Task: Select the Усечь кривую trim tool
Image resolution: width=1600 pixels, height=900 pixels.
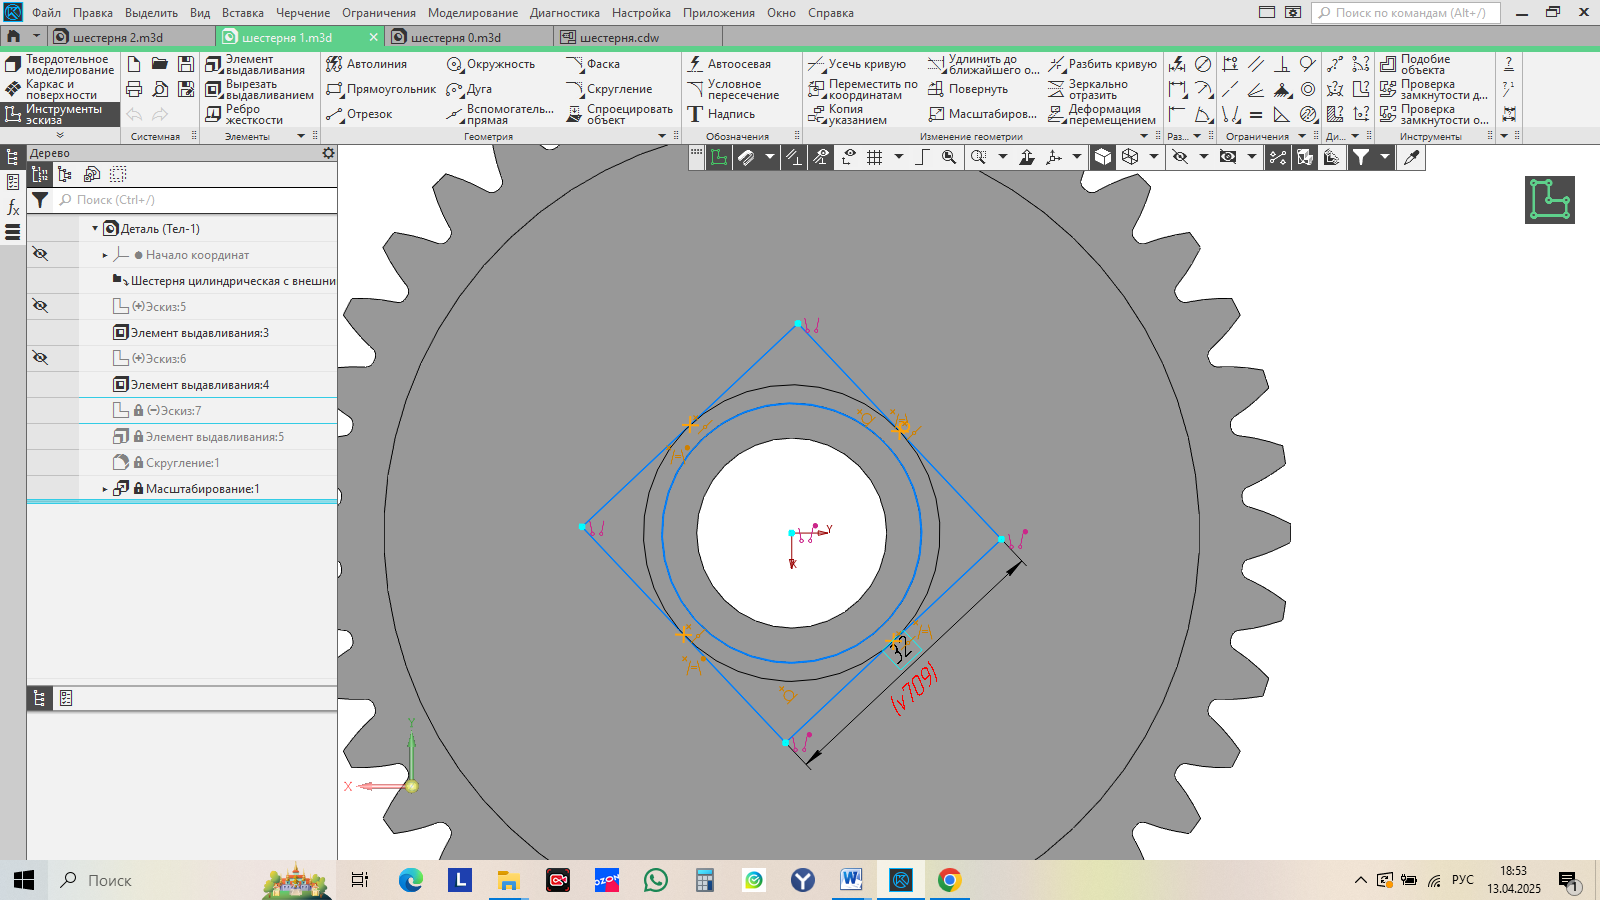Action: (857, 64)
